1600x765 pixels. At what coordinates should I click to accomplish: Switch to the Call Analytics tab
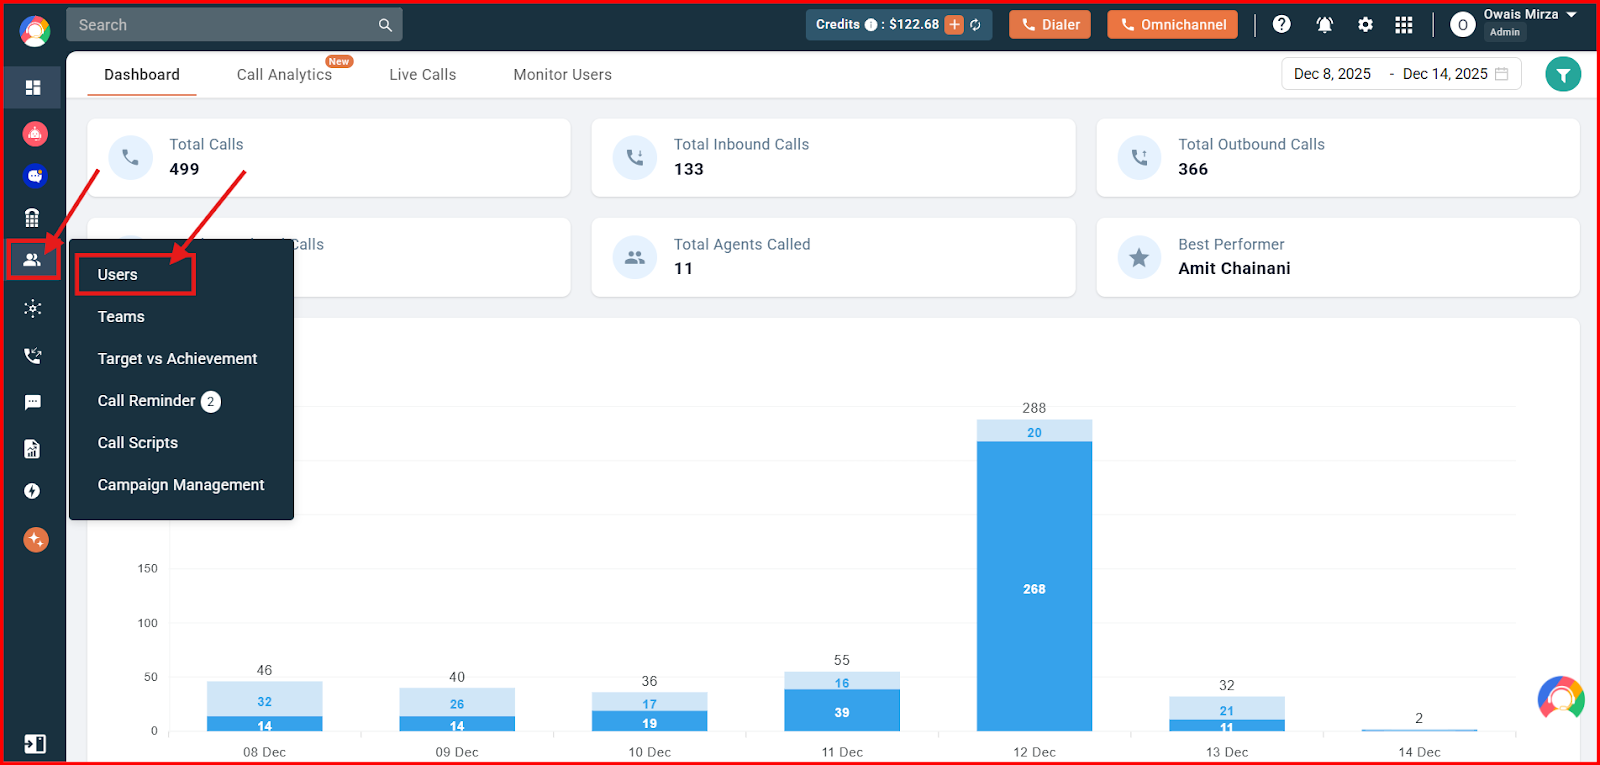point(284,75)
